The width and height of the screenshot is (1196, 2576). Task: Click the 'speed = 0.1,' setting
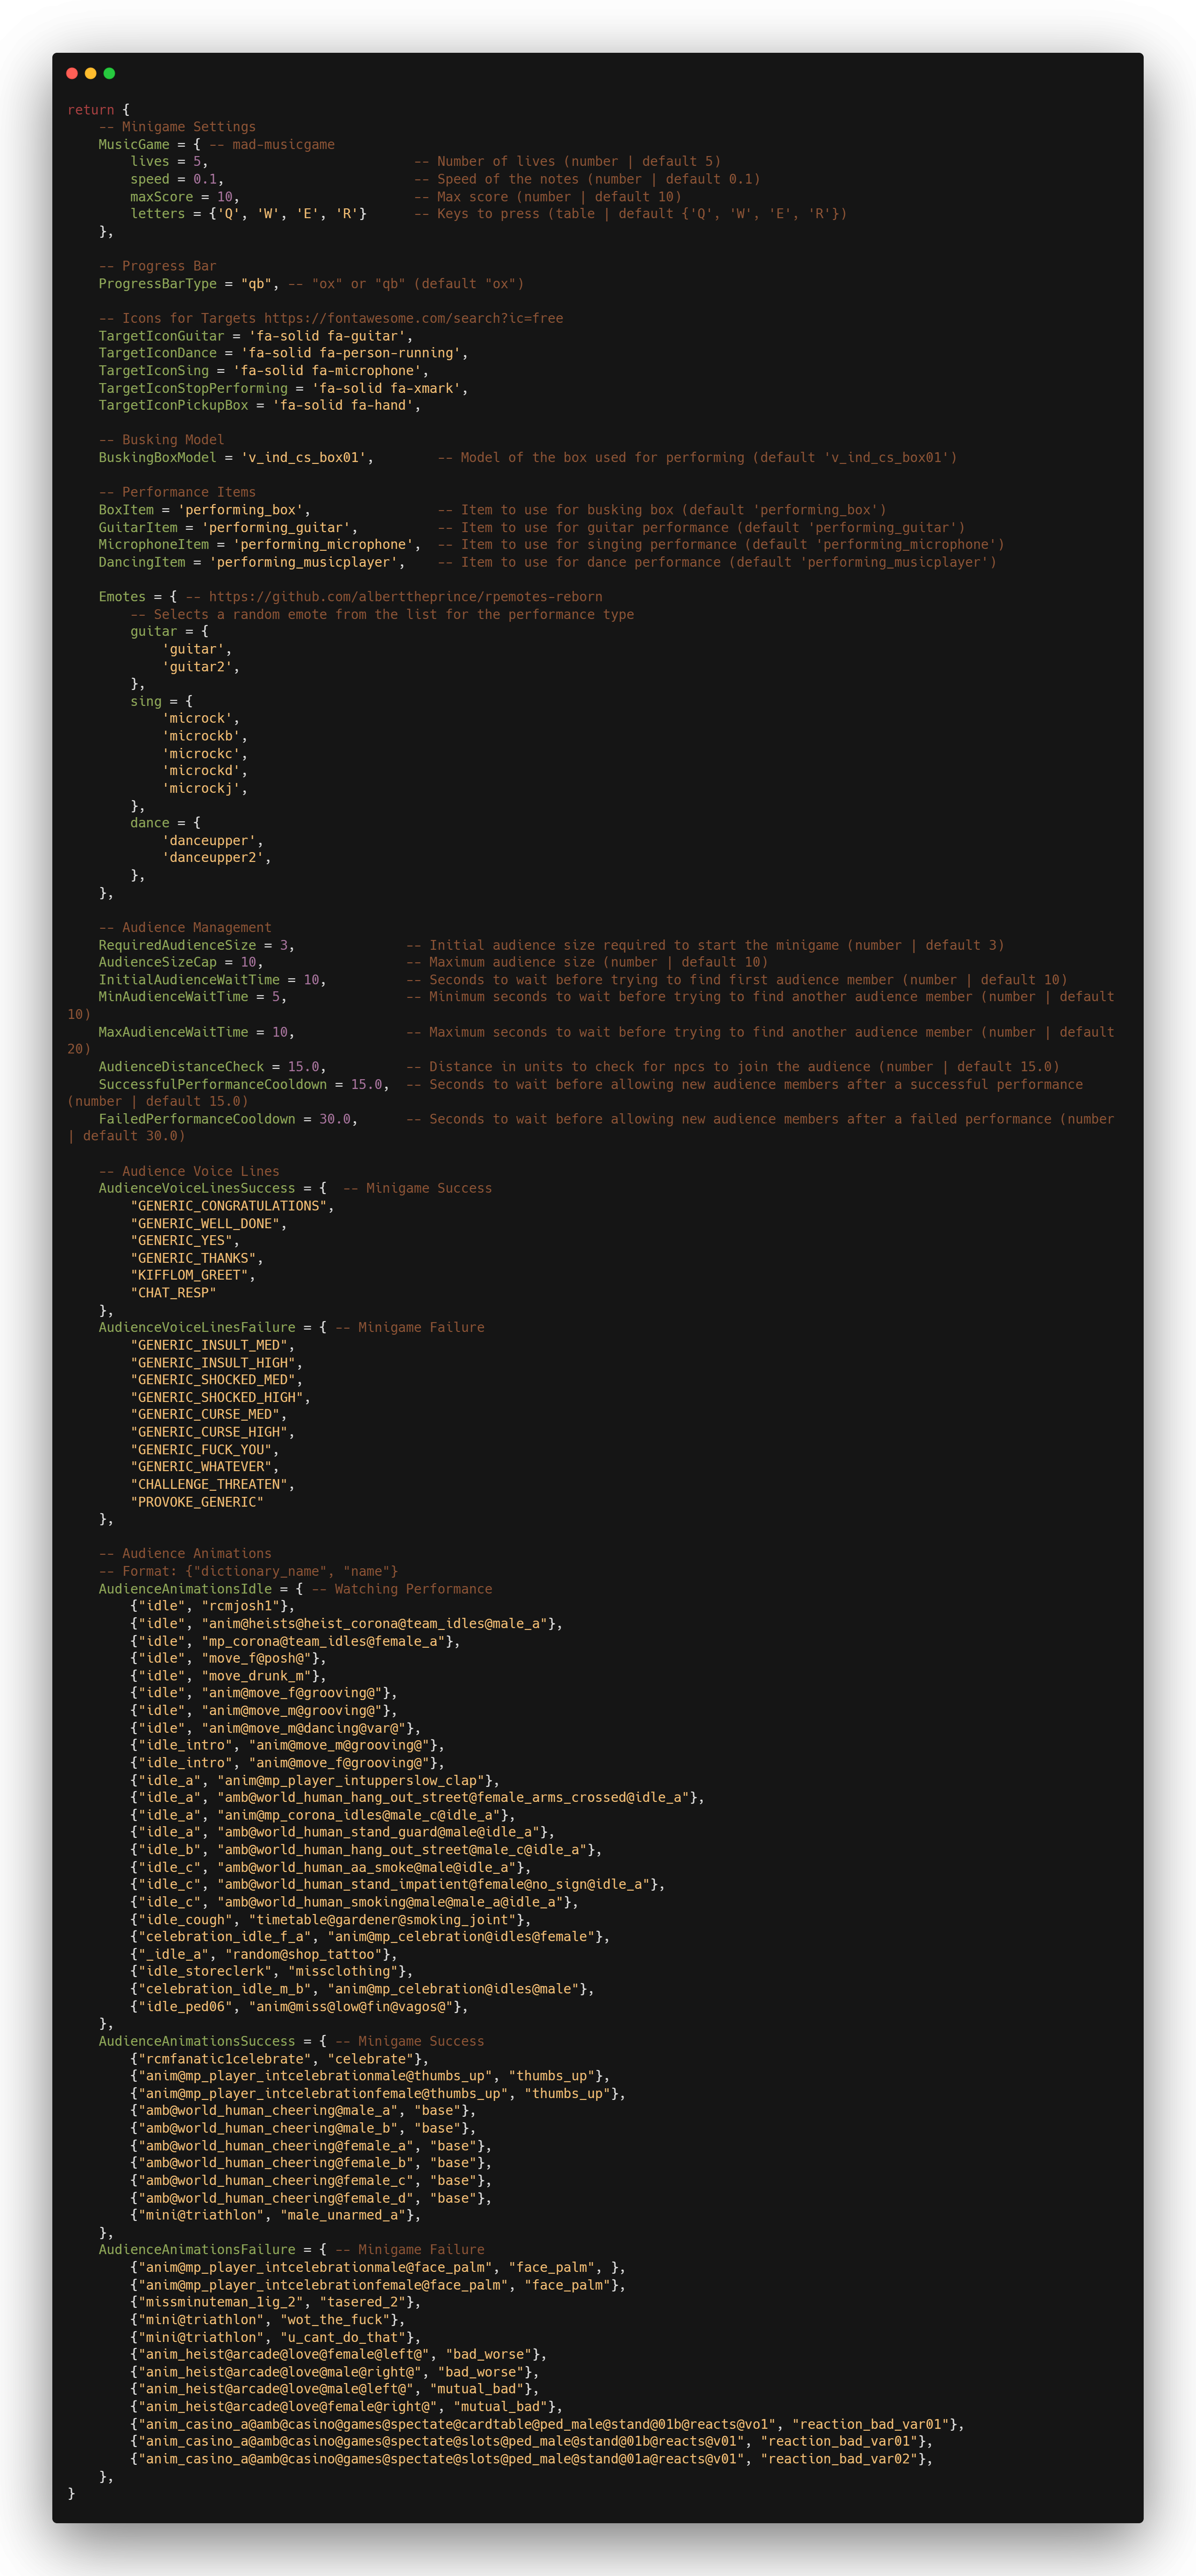pos(177,180)
